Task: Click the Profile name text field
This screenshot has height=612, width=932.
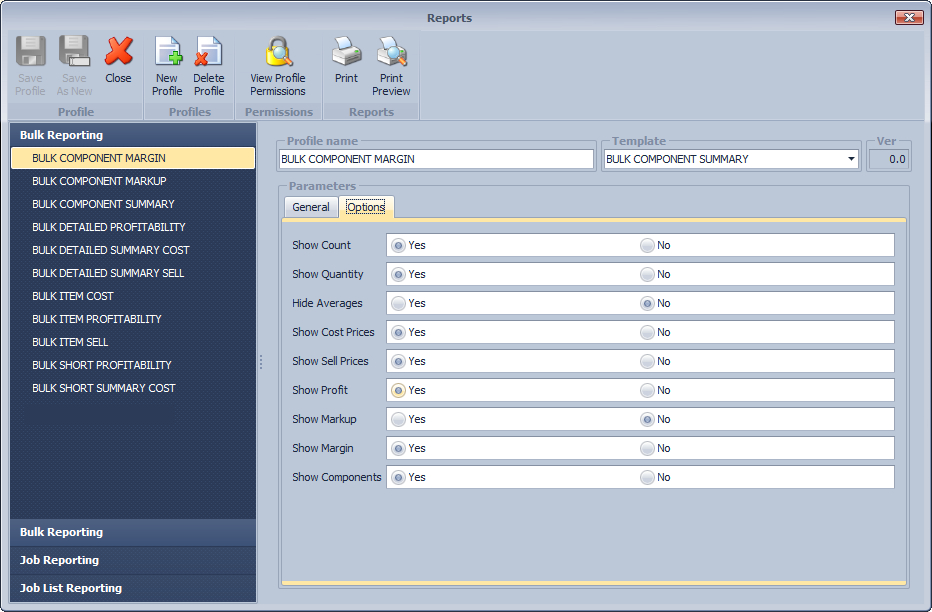Action: click(x=436, y=159)
